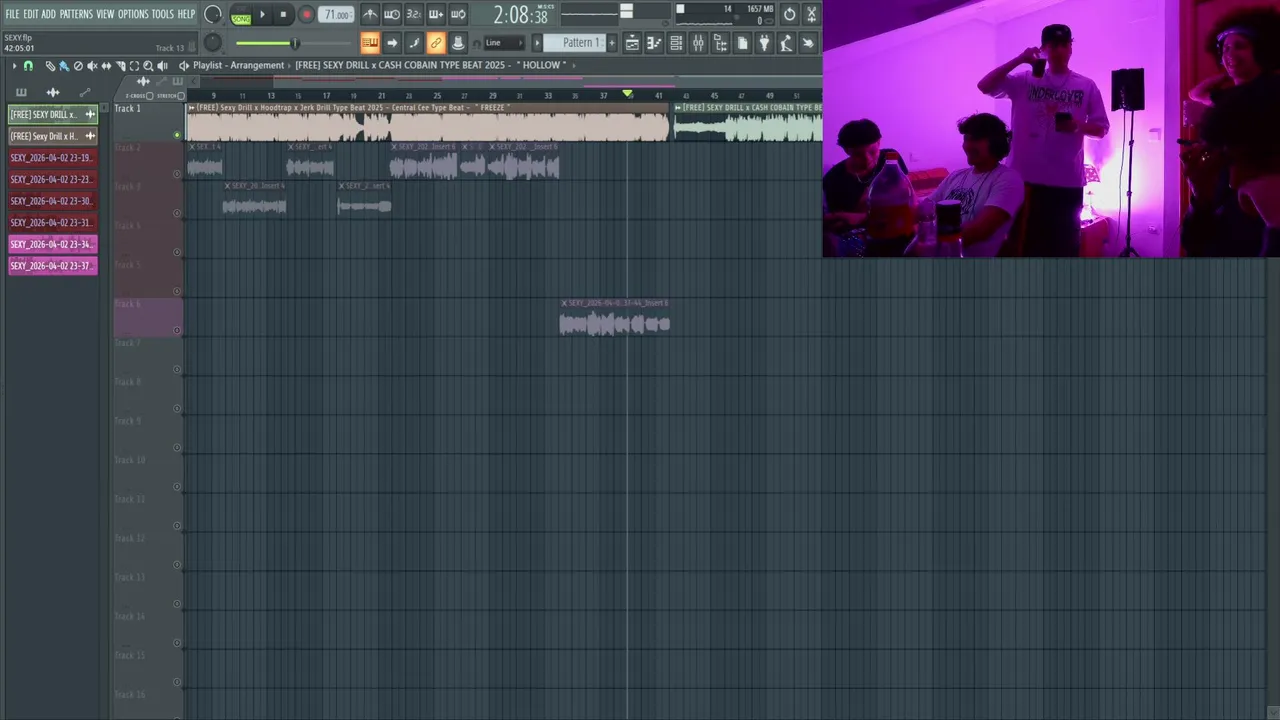This screenshot has height=720, width=1280.
Task: Click the Play transport button
Action: (263, 15)
